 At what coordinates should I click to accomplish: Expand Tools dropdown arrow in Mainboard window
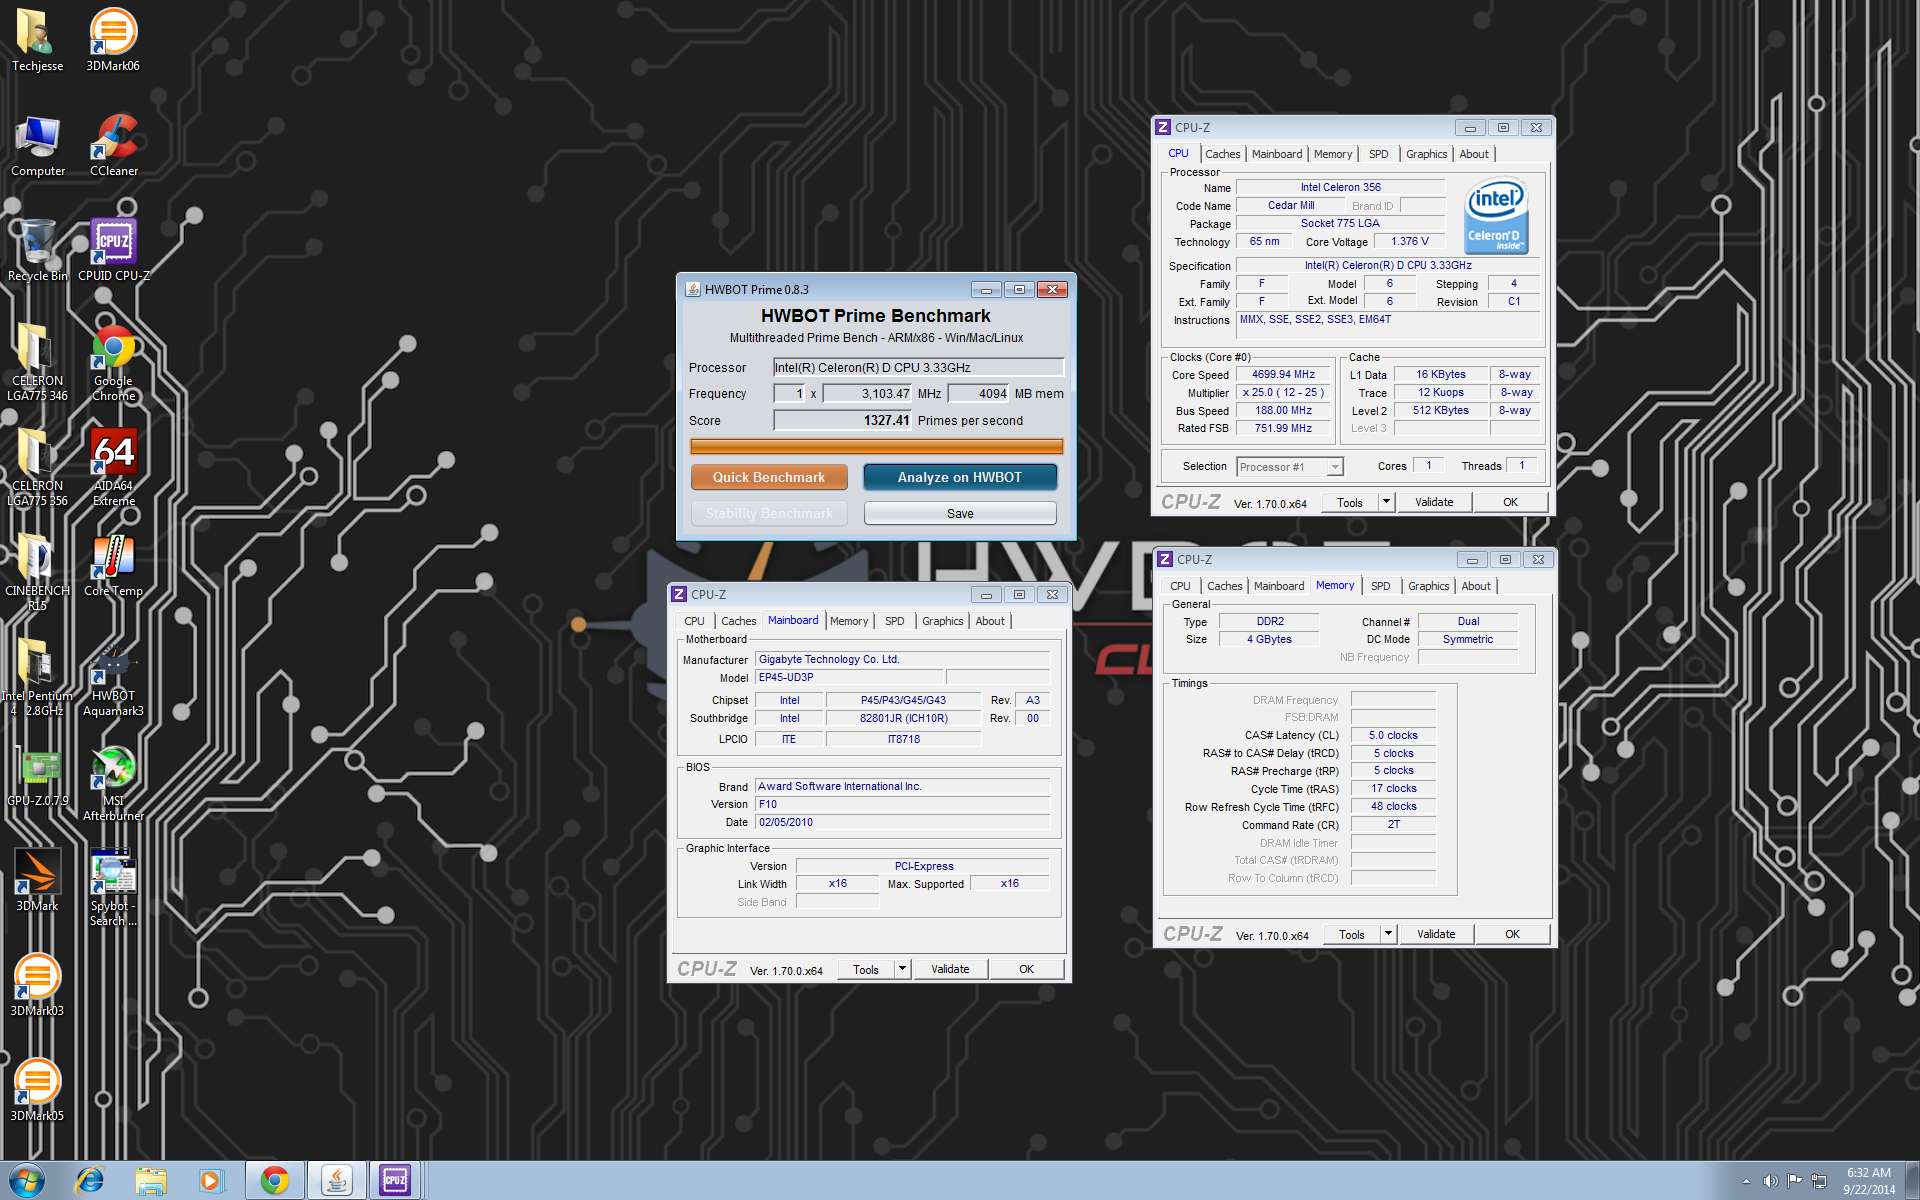tap(902, 969)
